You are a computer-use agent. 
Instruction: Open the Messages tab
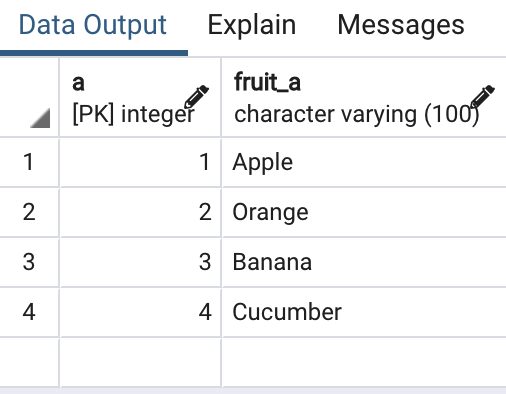click(x=401, y=25)
